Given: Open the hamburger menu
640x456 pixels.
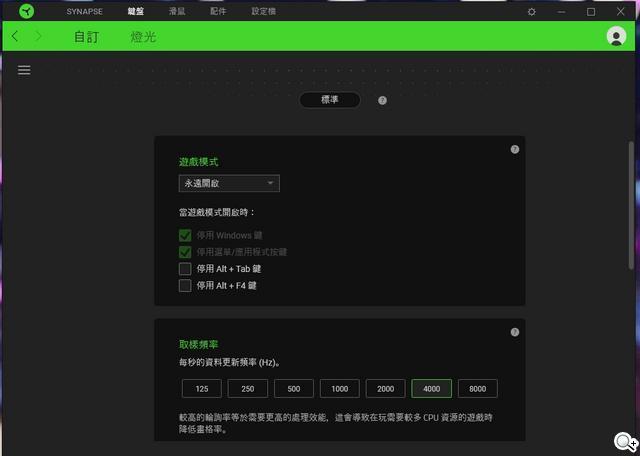Looking at the screenshot, I should pyautogui.click(x=24, y=70).
